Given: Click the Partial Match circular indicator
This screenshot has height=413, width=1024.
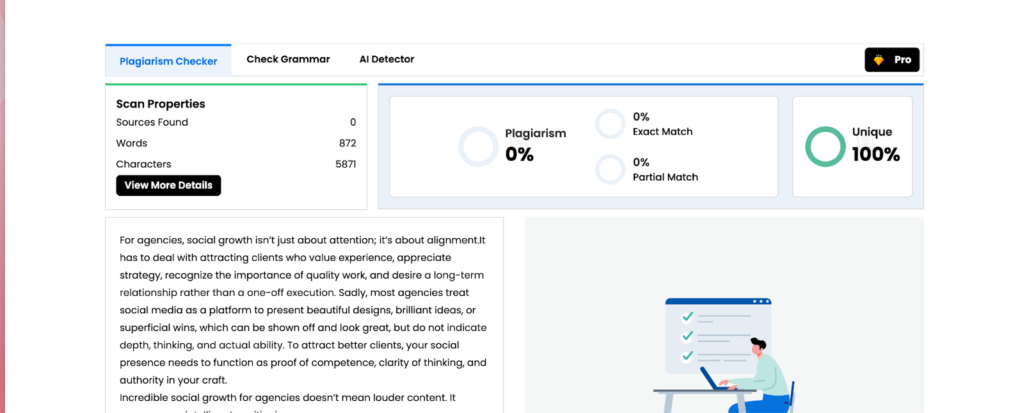Looking at the screenshot, I should click(610, 169).
